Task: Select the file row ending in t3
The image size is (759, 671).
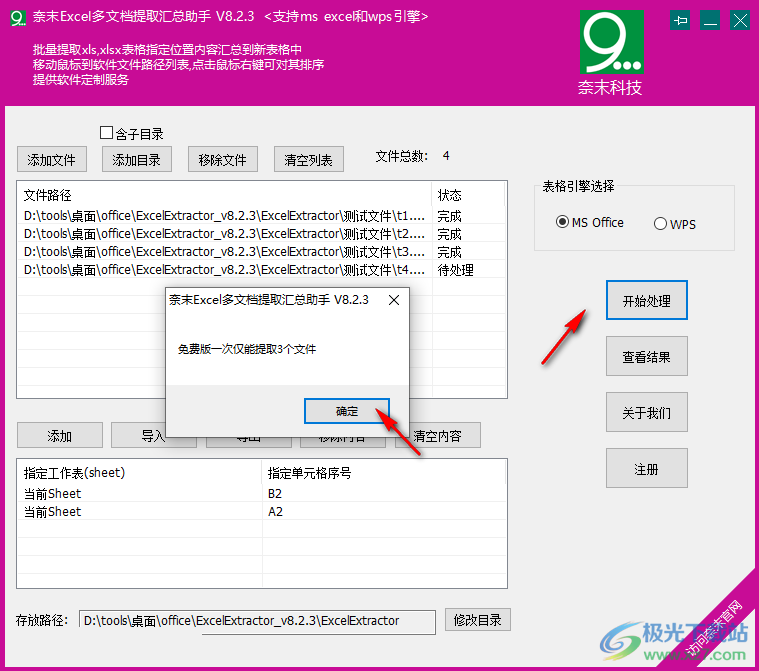Action: (261, 251)
